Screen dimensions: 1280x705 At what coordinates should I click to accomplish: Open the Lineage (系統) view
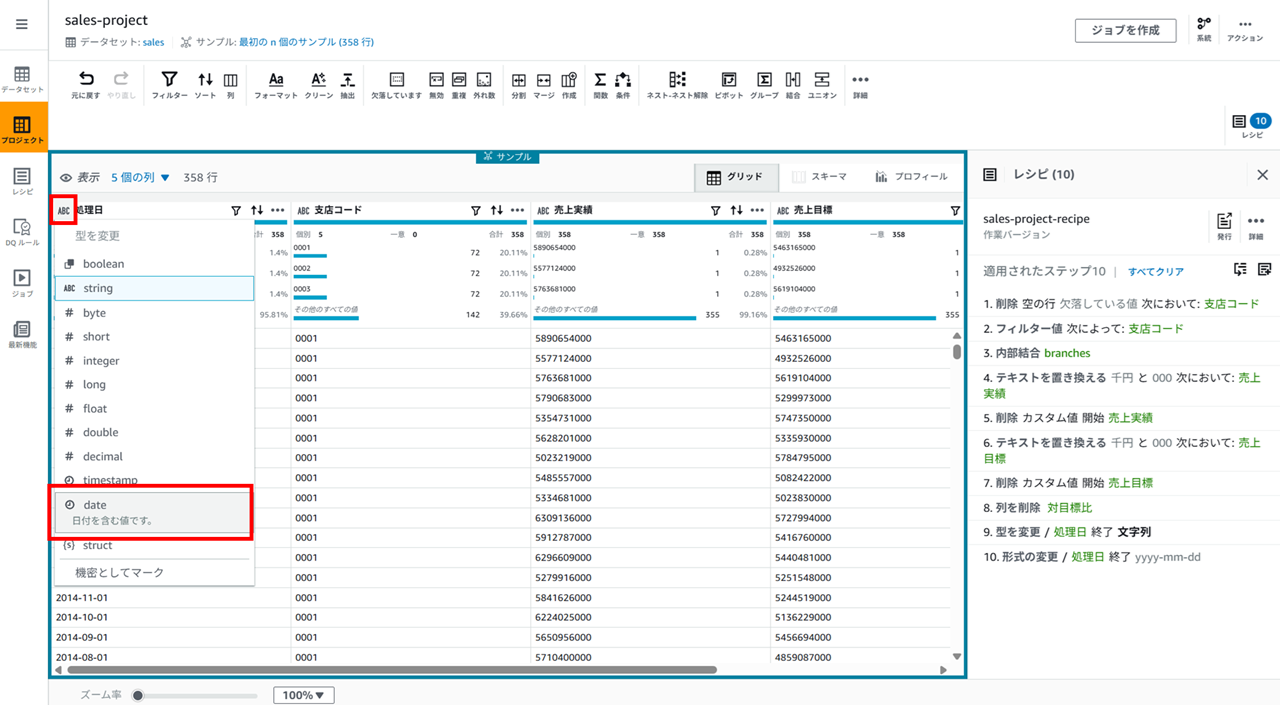click(x=1204, y=29)
